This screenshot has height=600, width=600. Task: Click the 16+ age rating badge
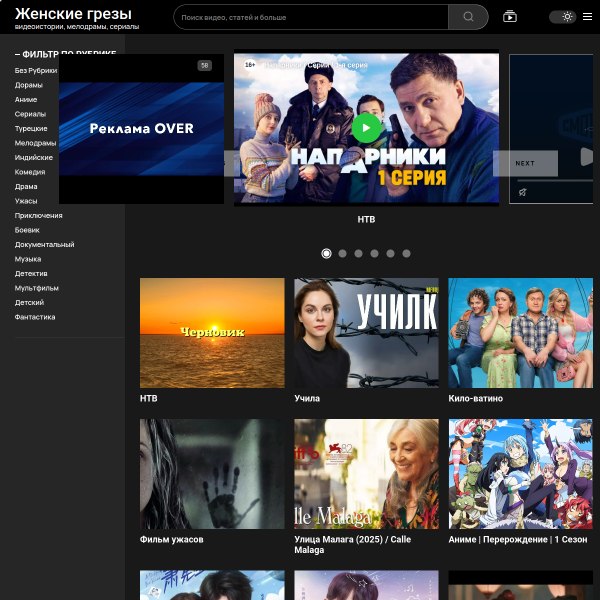tap(250, 65)
